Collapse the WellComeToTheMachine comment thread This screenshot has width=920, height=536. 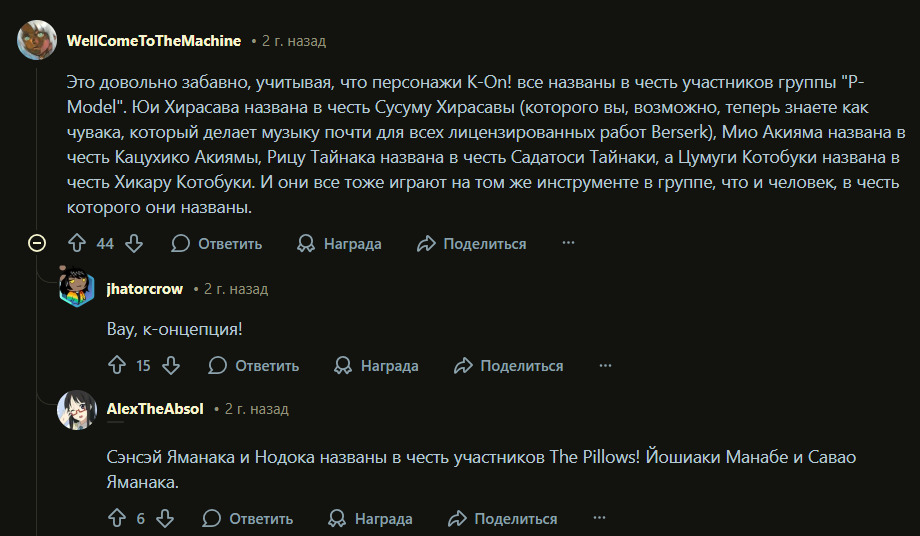point(37,243)
